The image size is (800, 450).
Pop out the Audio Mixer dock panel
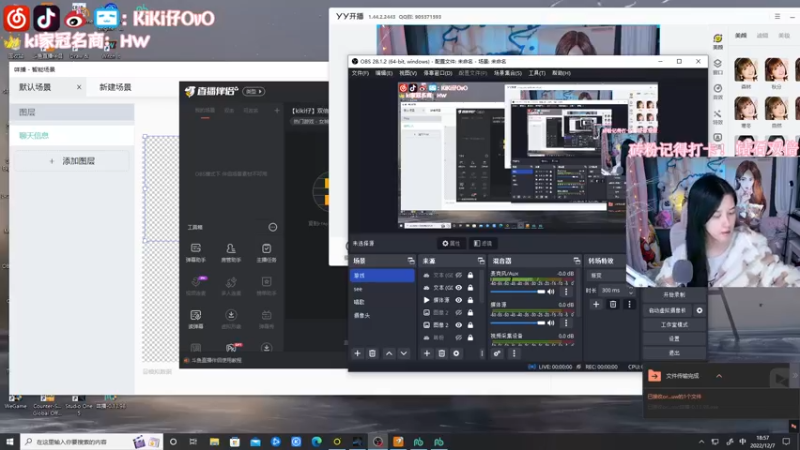coord(577,261)
